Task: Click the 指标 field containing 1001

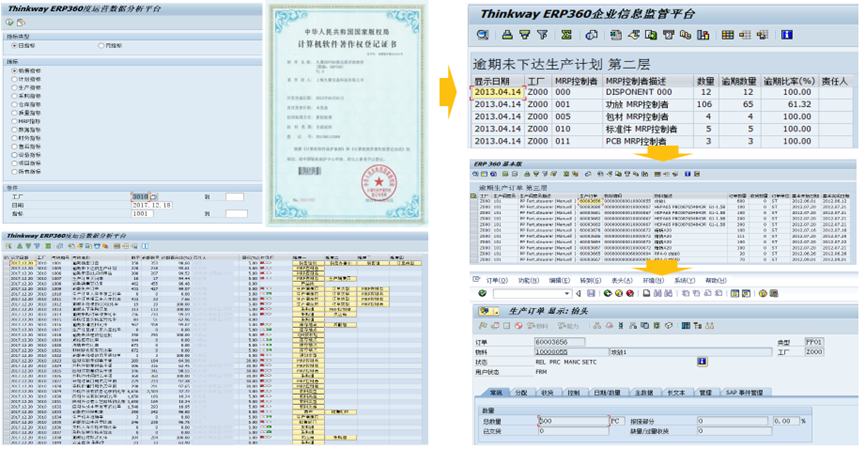Action: point(142,213)
